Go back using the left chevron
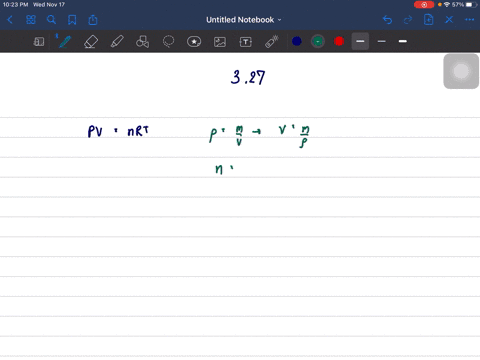 [x=10, y=20]
